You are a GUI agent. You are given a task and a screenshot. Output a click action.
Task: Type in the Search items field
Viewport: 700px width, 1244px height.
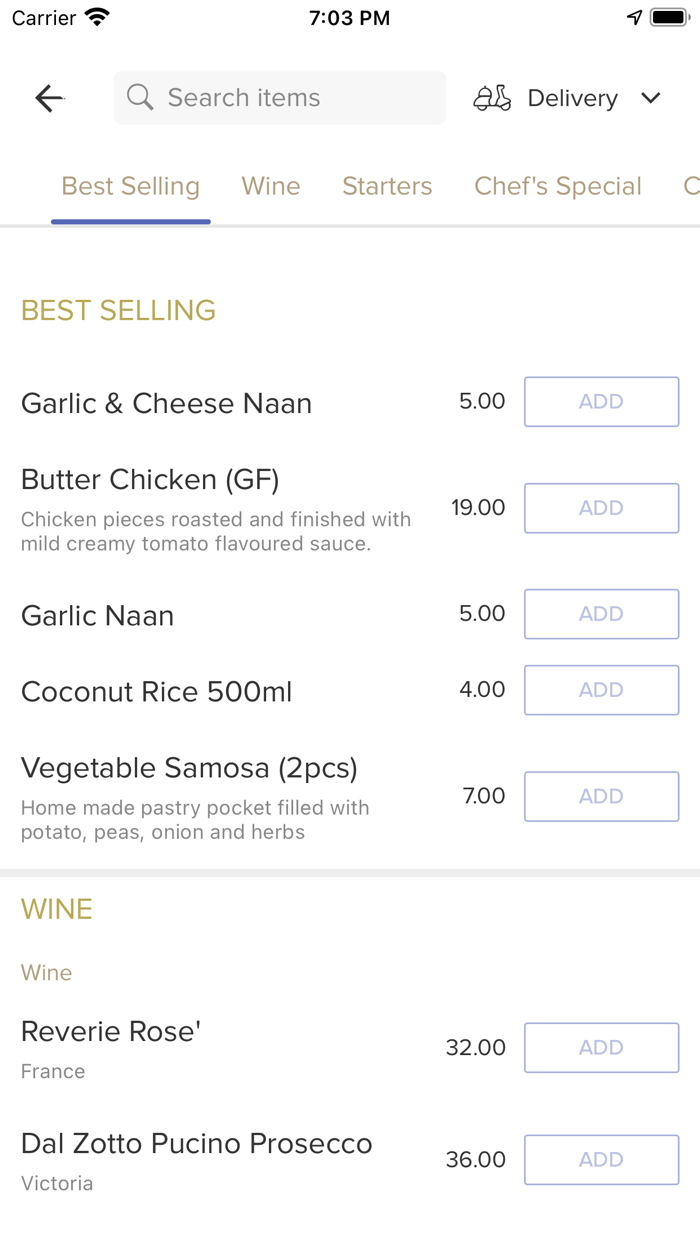click(x=290, y=98)
